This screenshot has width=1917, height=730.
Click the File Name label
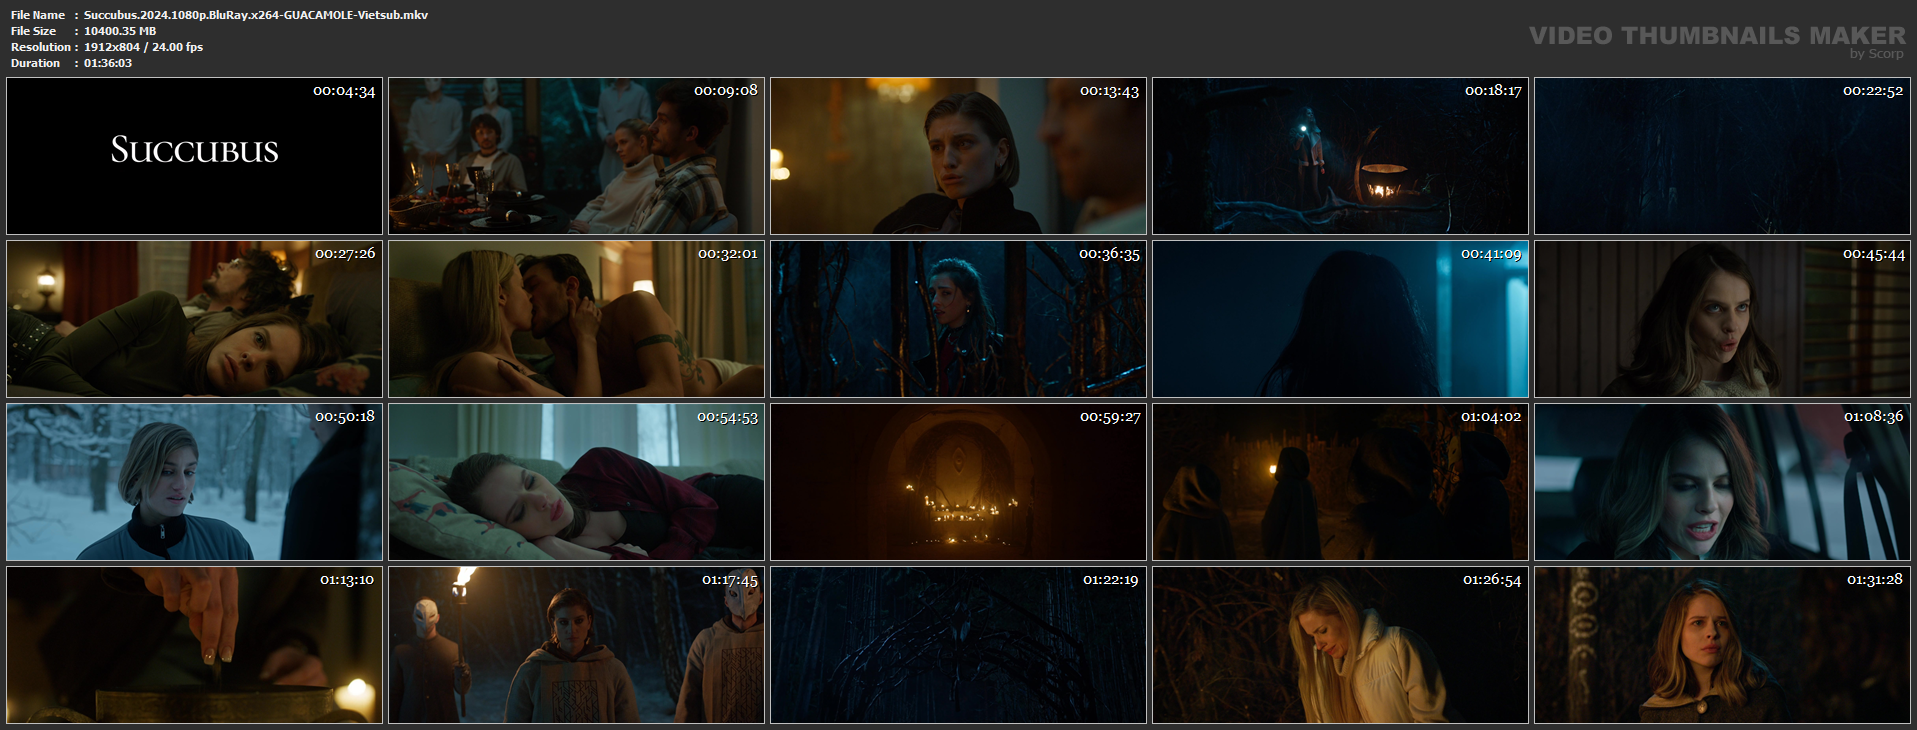(x=38, y=15)
